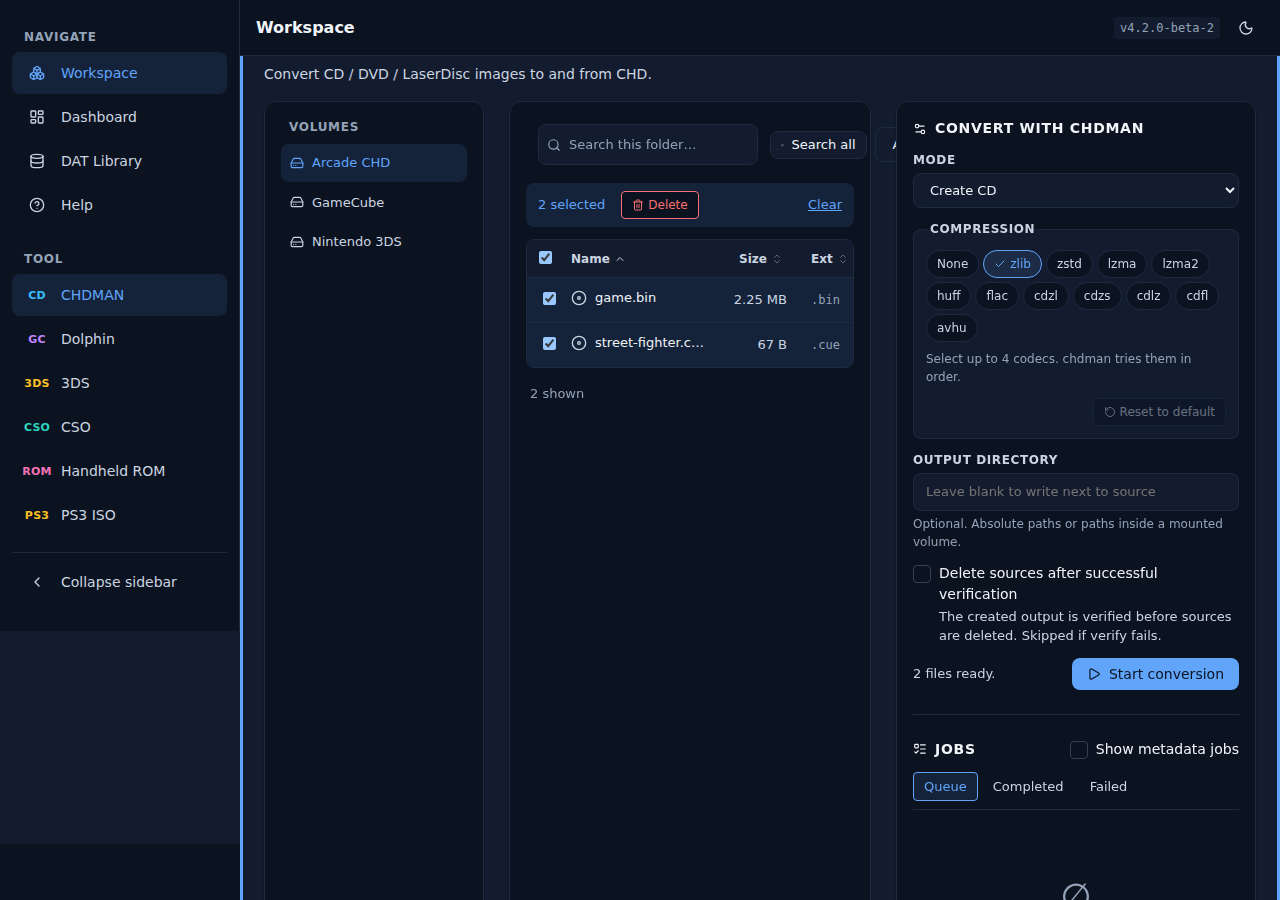Enable the lzma2 codec
The height and width of the screenshot is (900, 1280).
1180,264
